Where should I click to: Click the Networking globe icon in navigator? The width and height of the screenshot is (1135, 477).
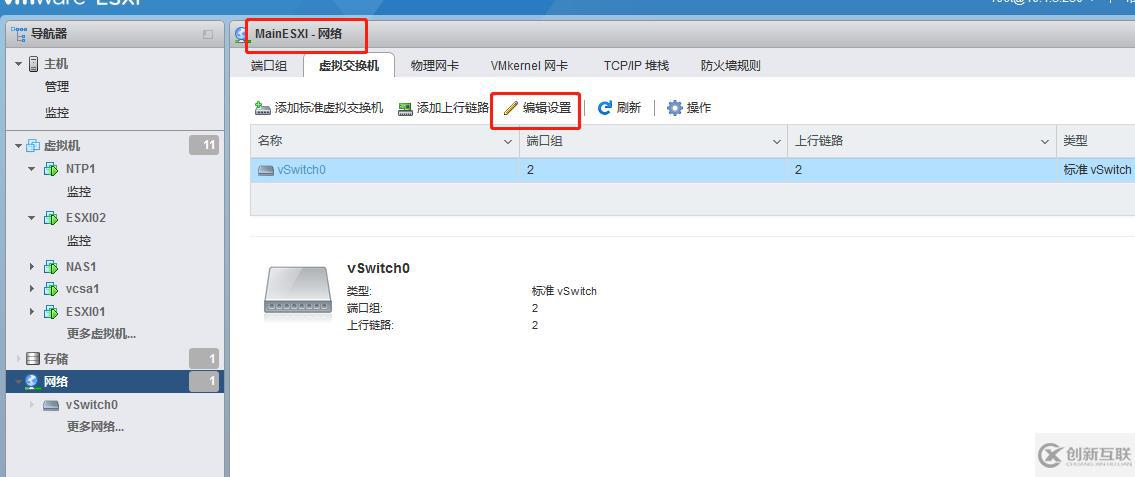pyautogui.click(x=33, y=381)
